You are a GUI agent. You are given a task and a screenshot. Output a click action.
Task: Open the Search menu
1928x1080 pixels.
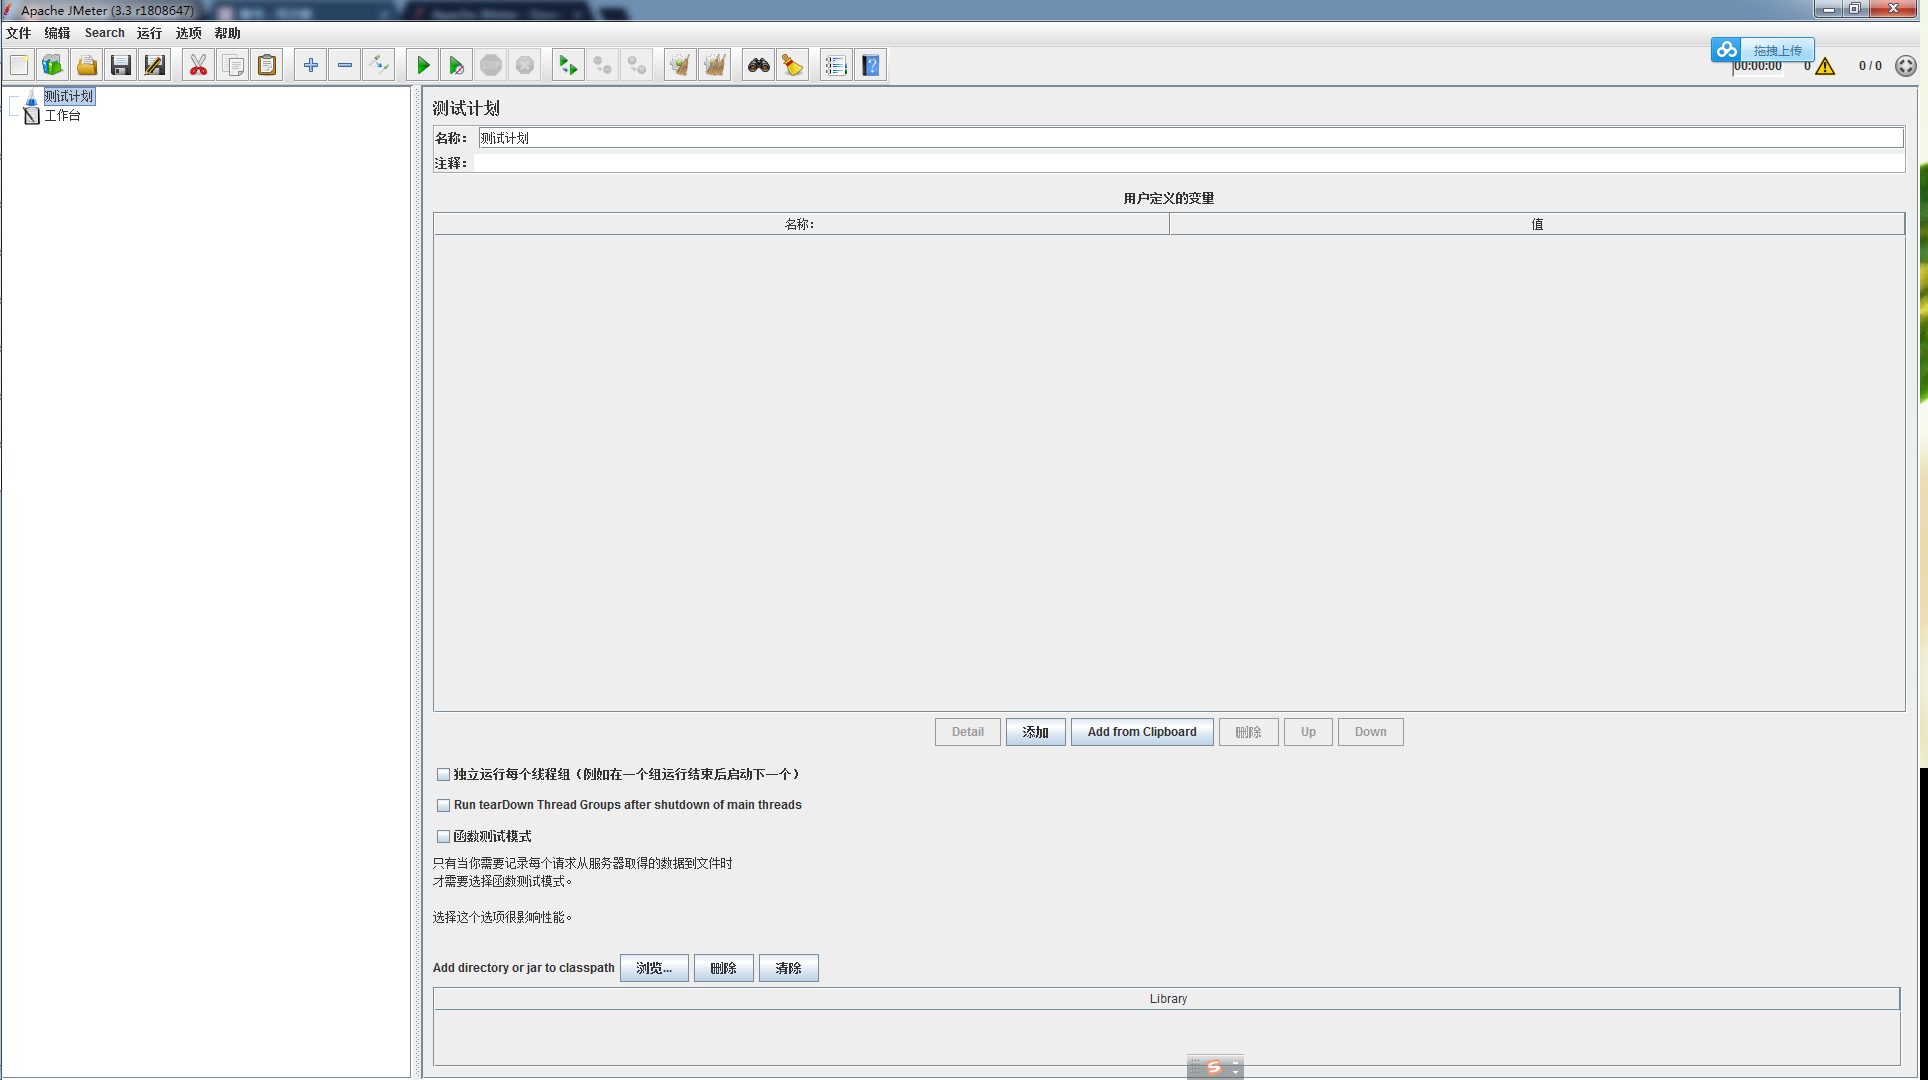pyautogui.click(x=104, y=33)
